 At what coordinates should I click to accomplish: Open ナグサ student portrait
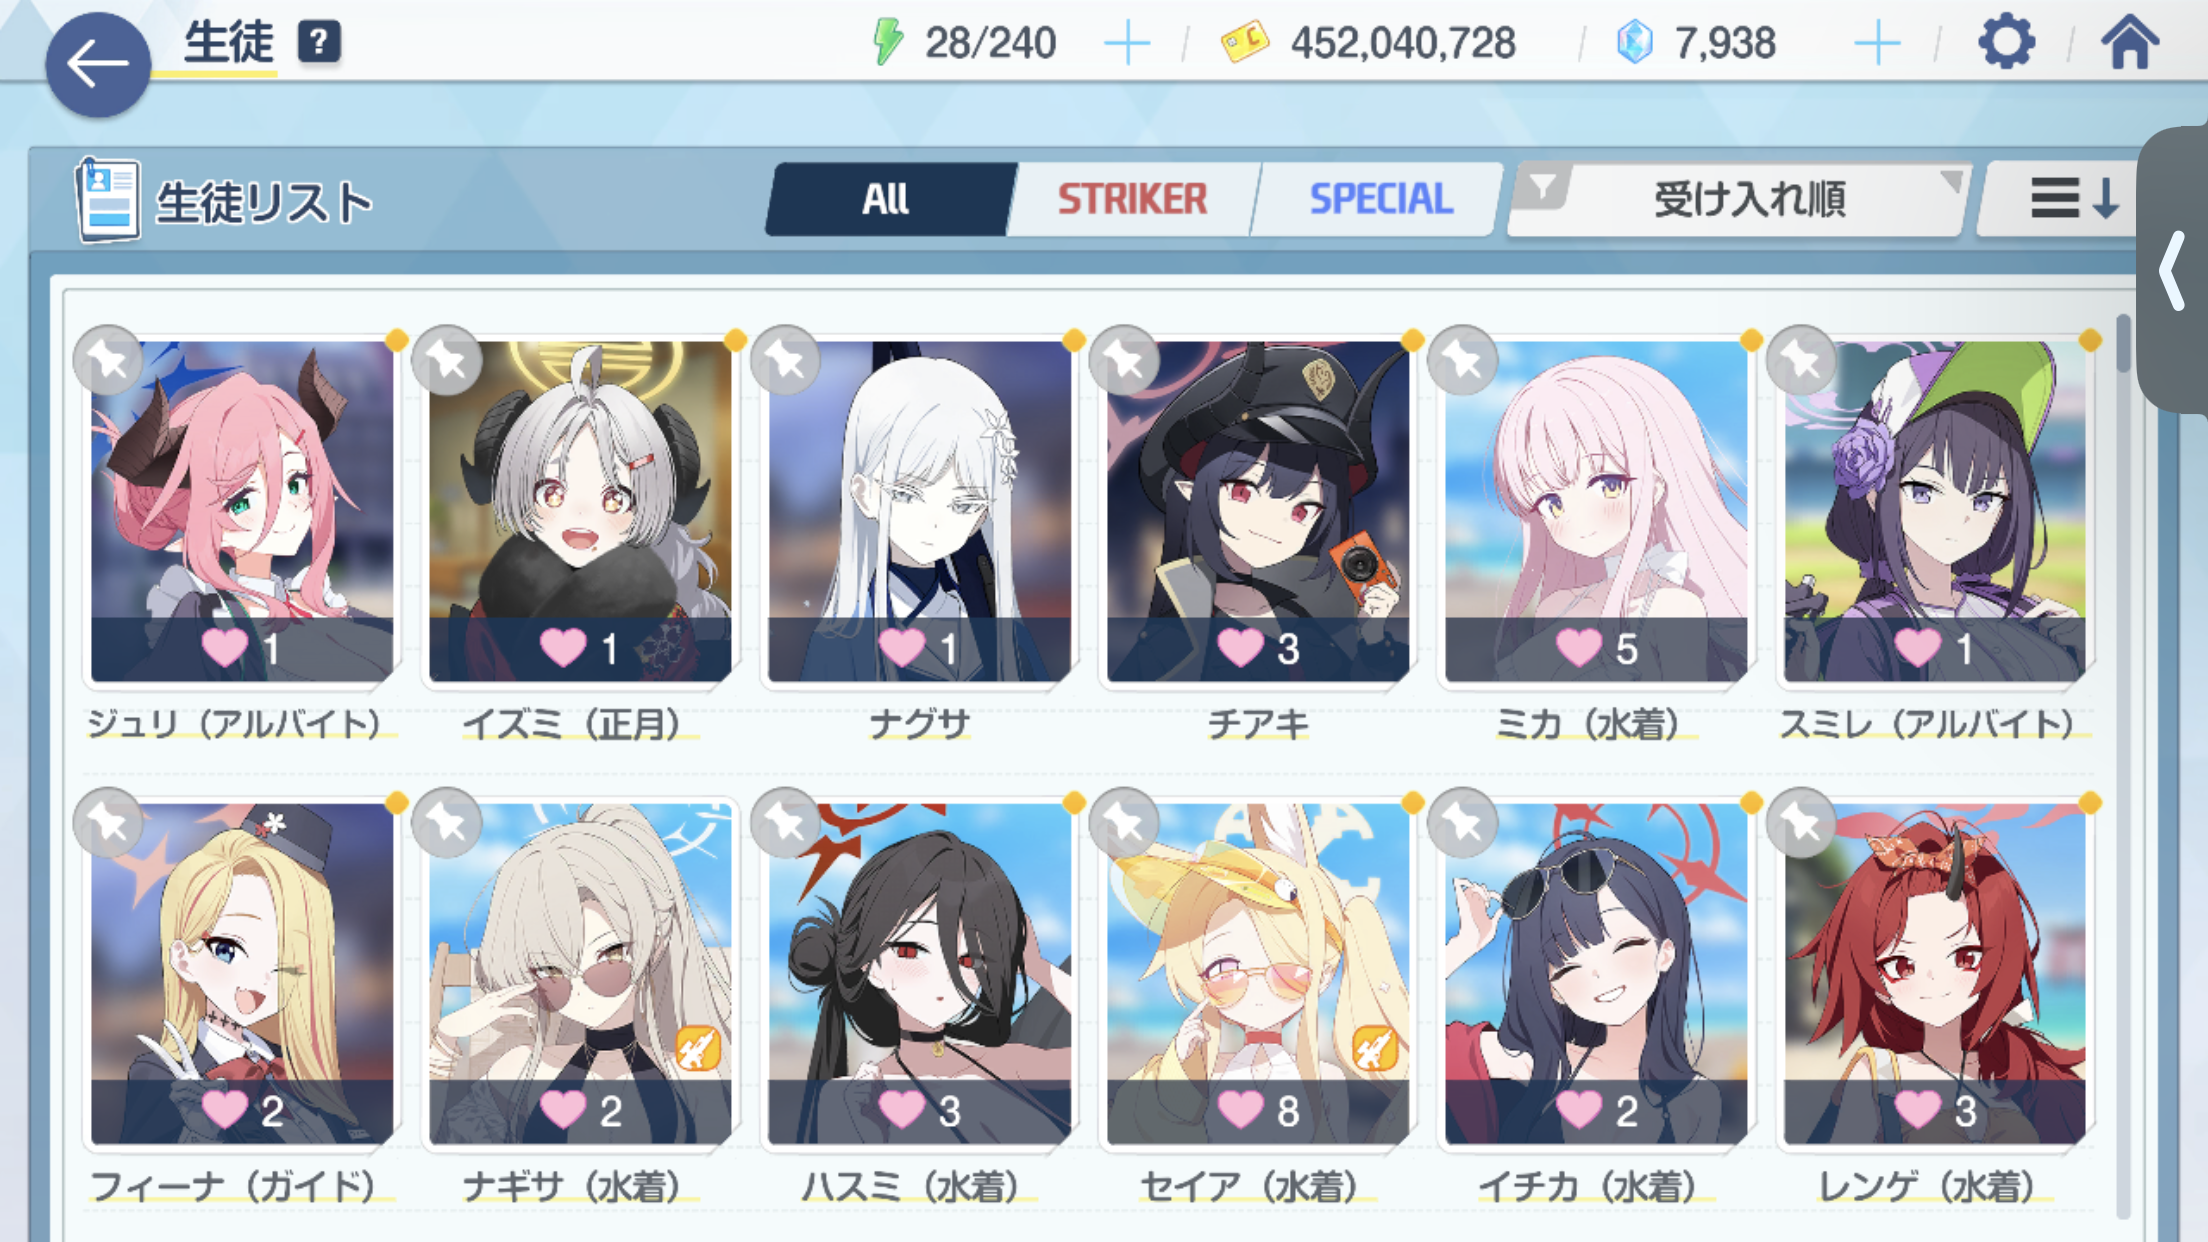pyautogui.click(x=919, y=511)
